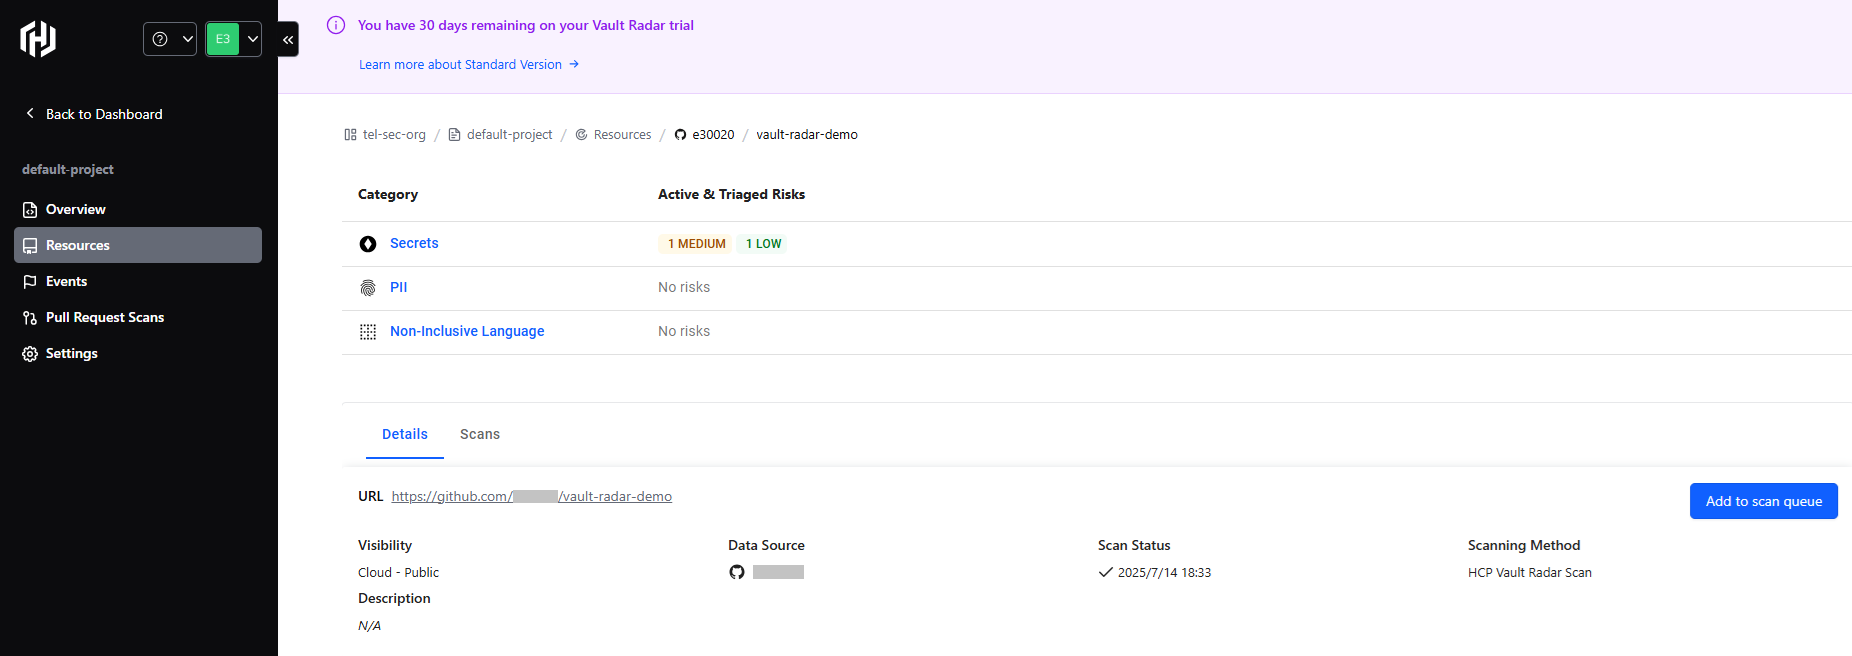Open Pull Request Scans
This screenshot has height=656, width=1852.
click(138, 317)
